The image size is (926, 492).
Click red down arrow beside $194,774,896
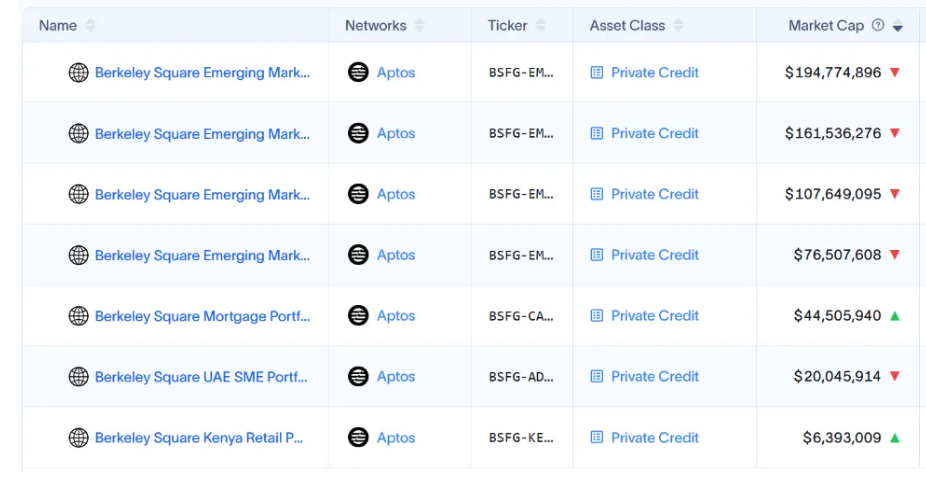click(x=895, y=73)
